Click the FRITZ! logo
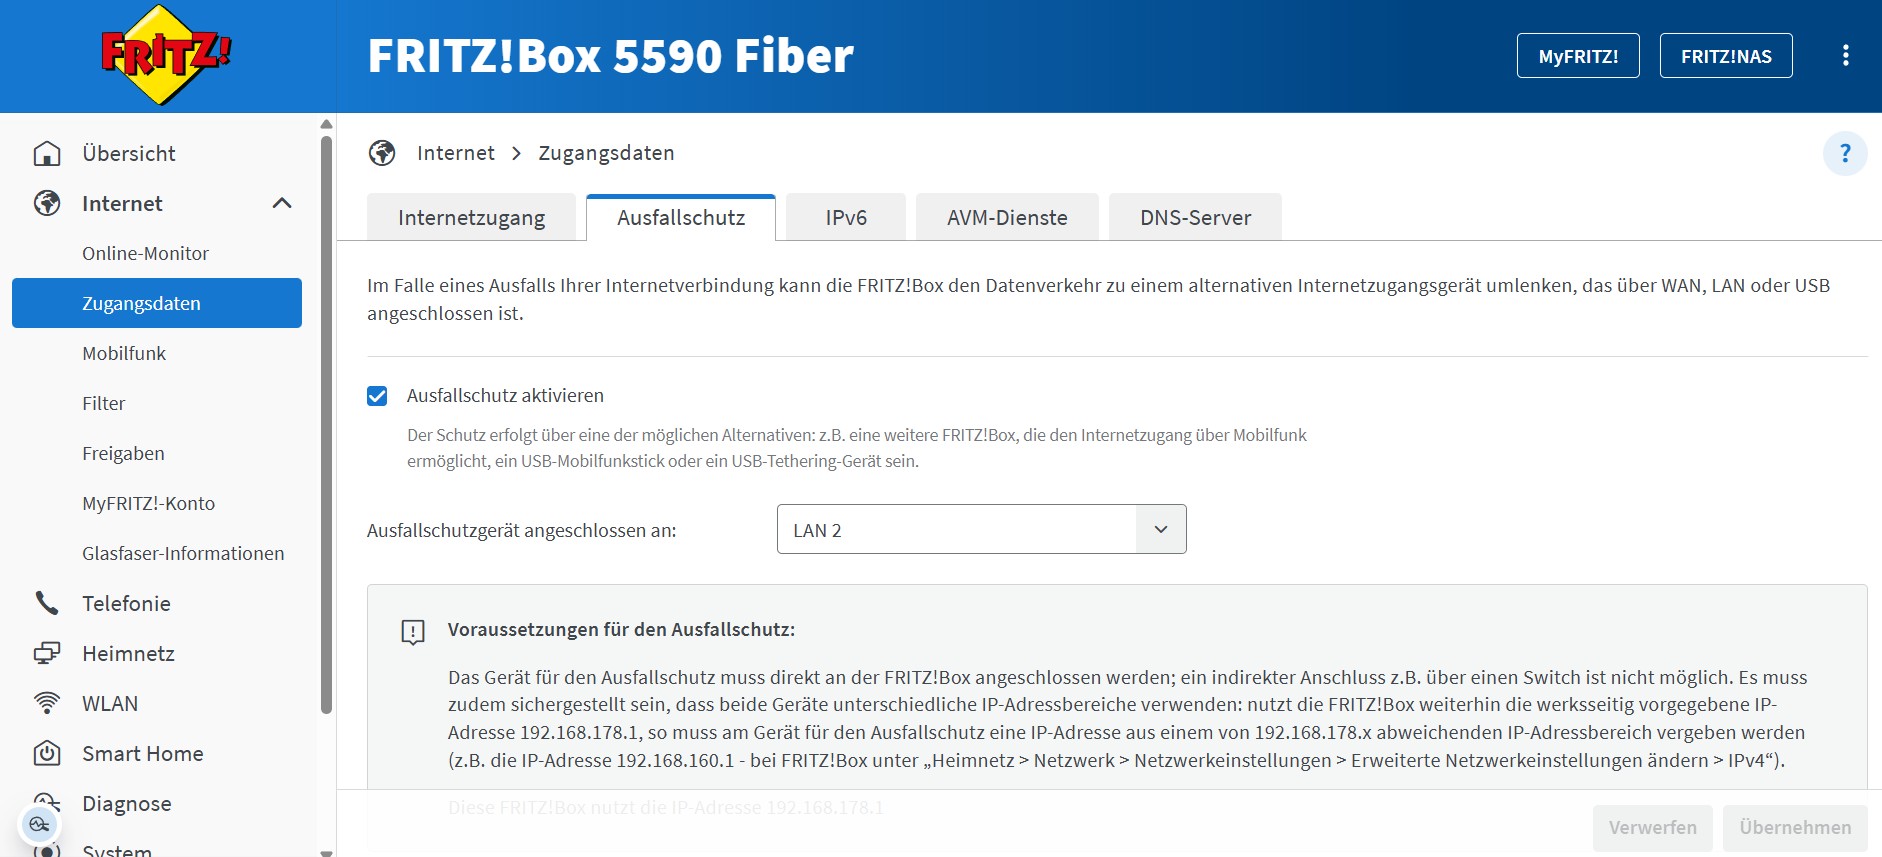This screenshot has width=1882, height=857. 166,56
